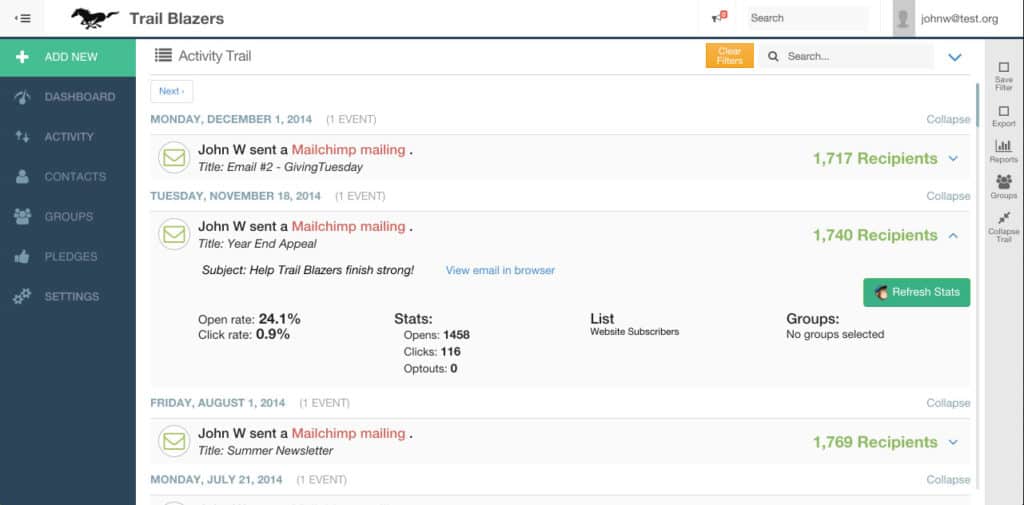Screen dimensions: 1024x505
Task: Open the Contacts menu item
Action: (68, 177)
